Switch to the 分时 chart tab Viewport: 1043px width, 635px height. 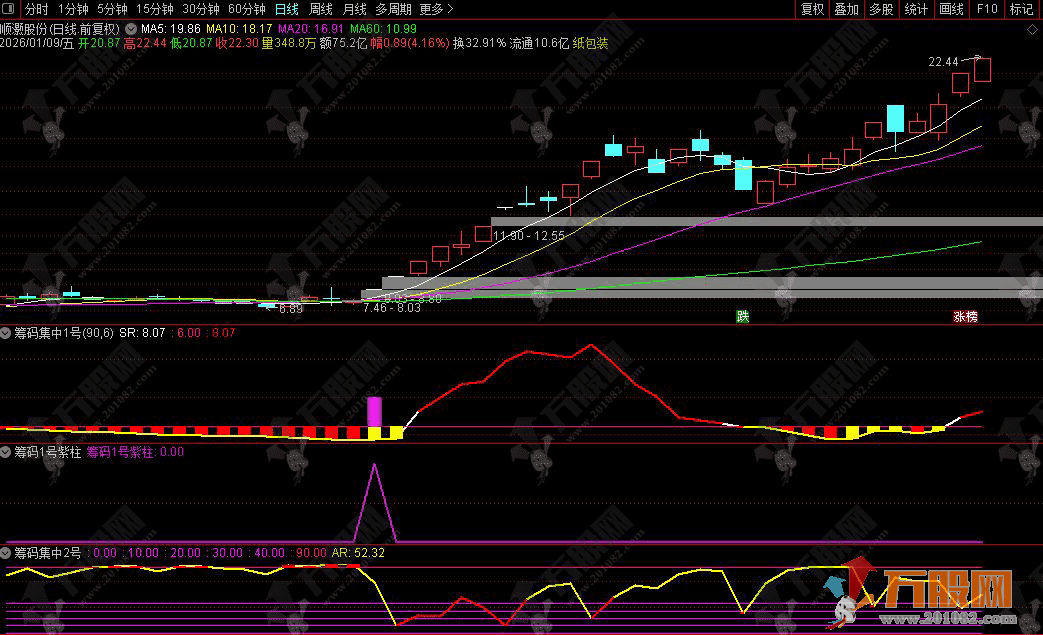[x=36, y=9]
